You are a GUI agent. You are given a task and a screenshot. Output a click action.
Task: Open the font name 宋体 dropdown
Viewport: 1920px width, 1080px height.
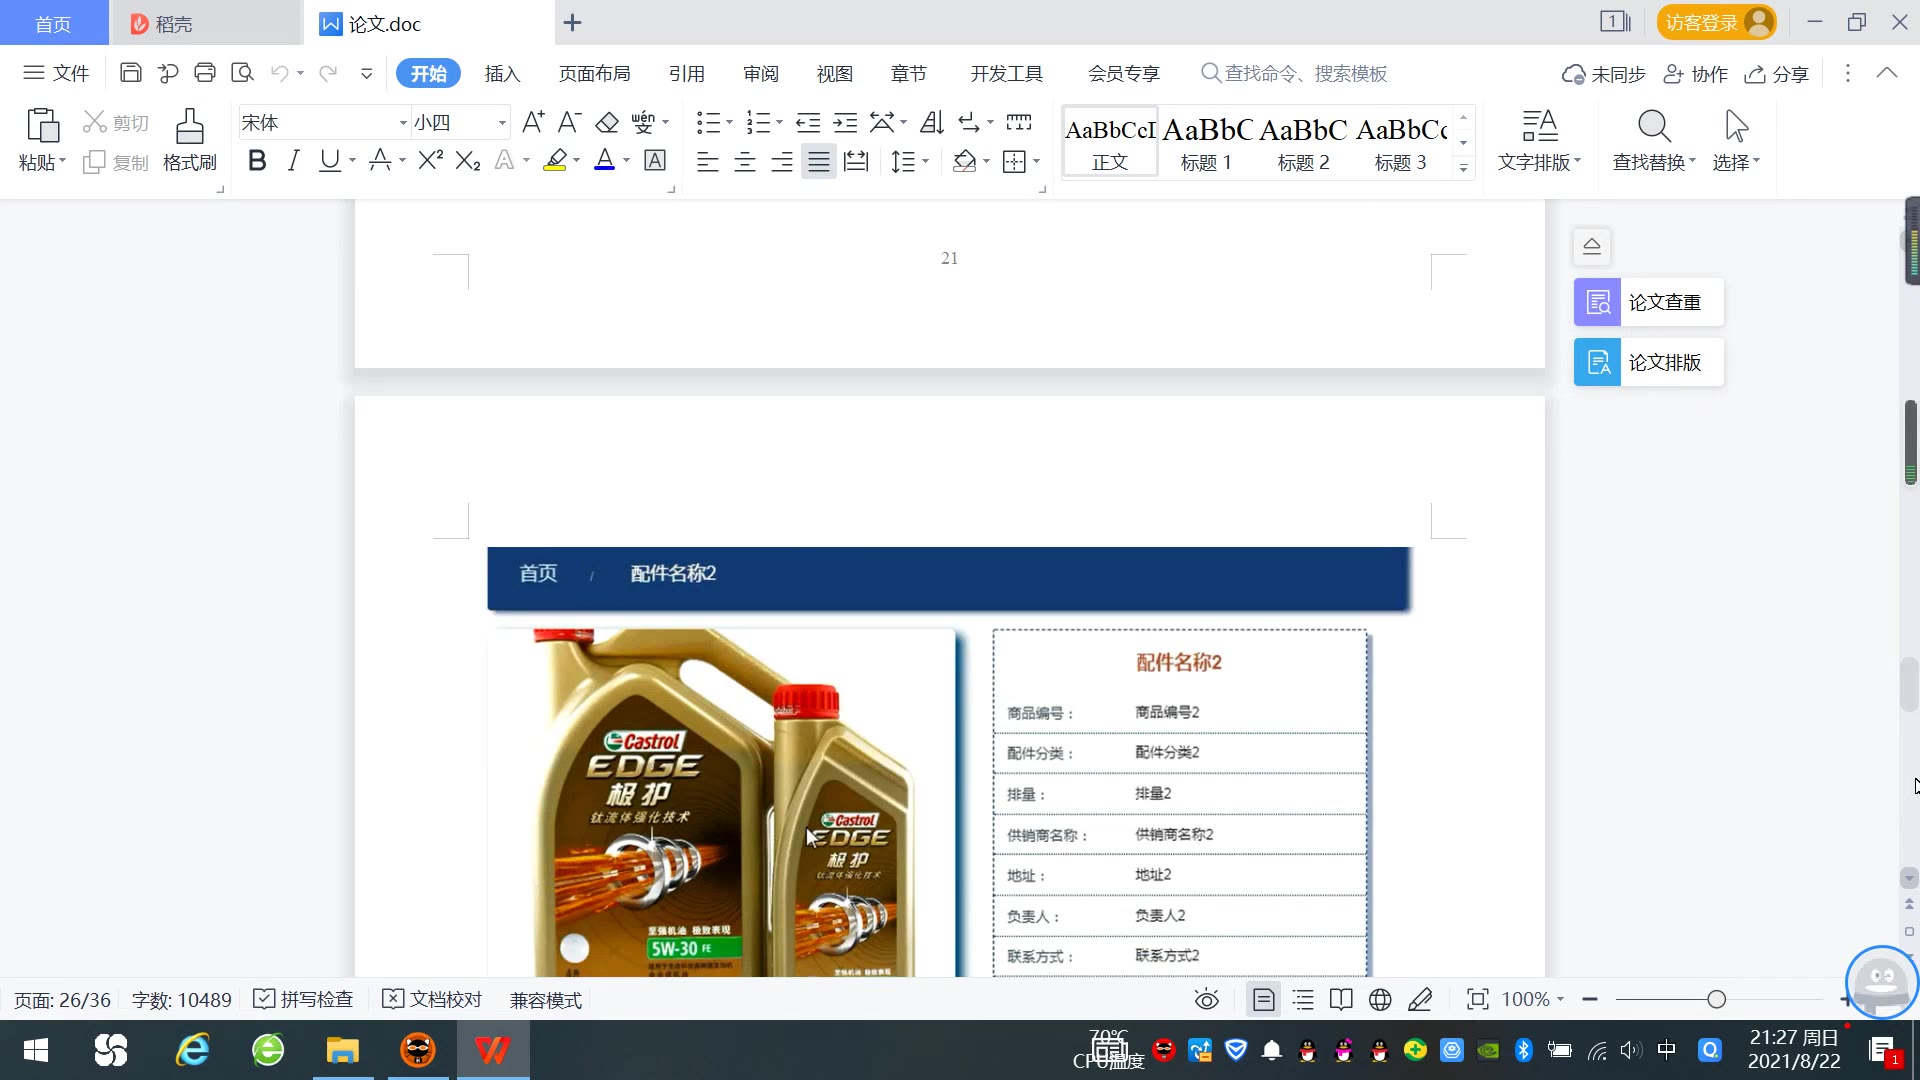click(403, 123)
